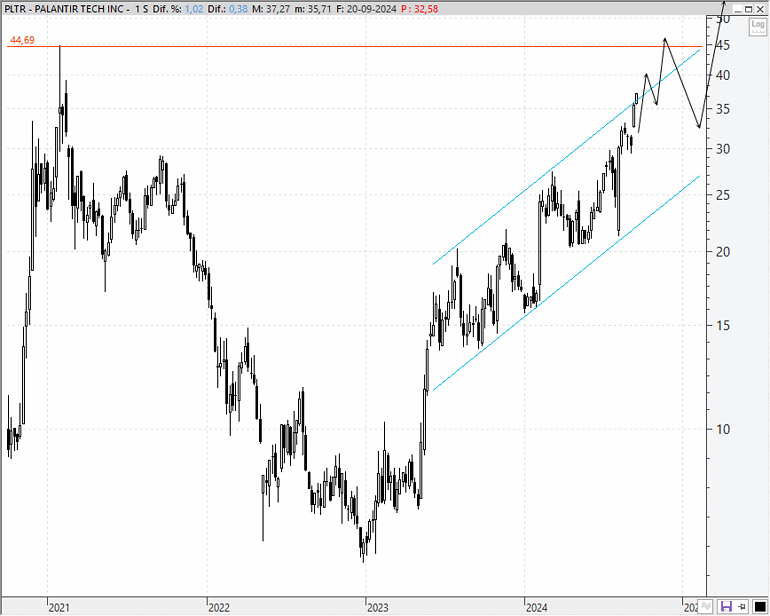The height and width of the screenshot is (616, 770).
Task: Select the orange 44,69 resistance label
Action: [x=23, y=40]
